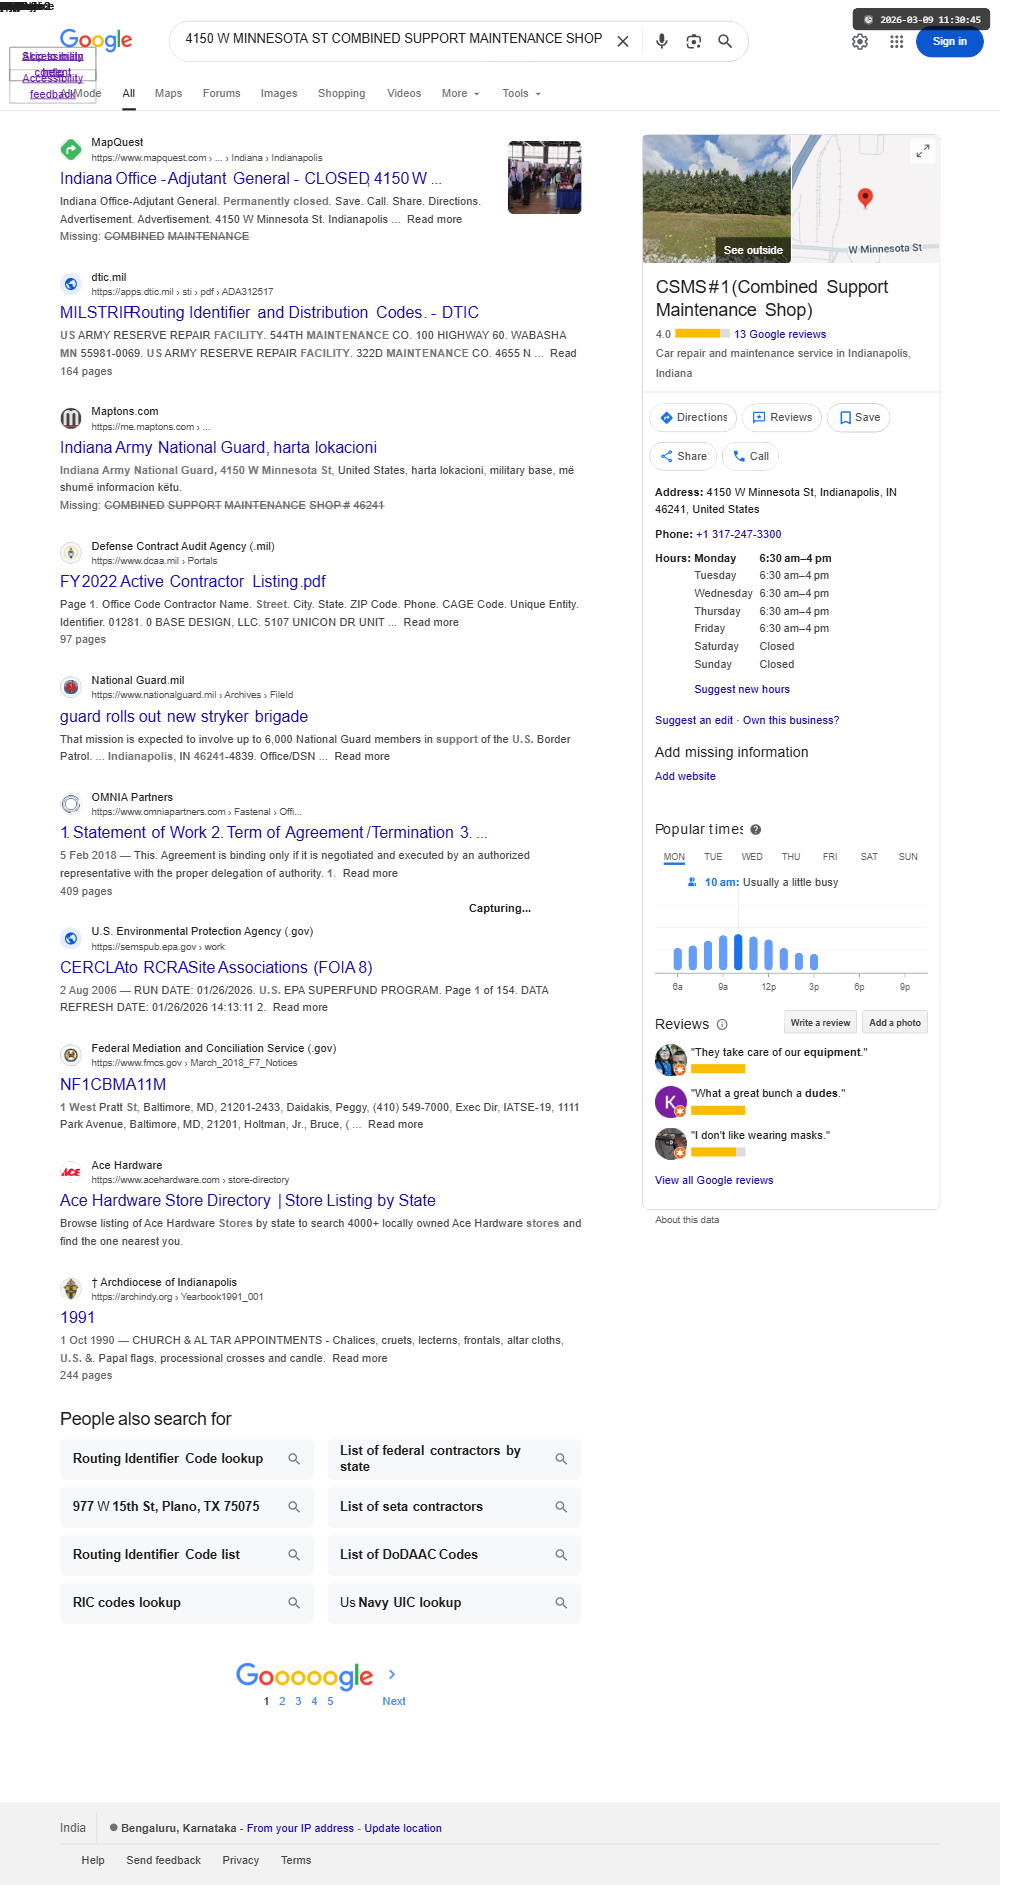Image resolution: width=1012 pixels, height=1885 pixels.
Task: Expand the More search filters dropdown
Action: click(461, 93)
